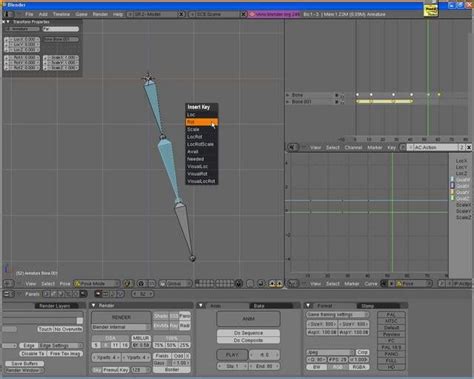Open the File menu in the top header
Viewport: 474px width, 379px height.
[29, 14]
